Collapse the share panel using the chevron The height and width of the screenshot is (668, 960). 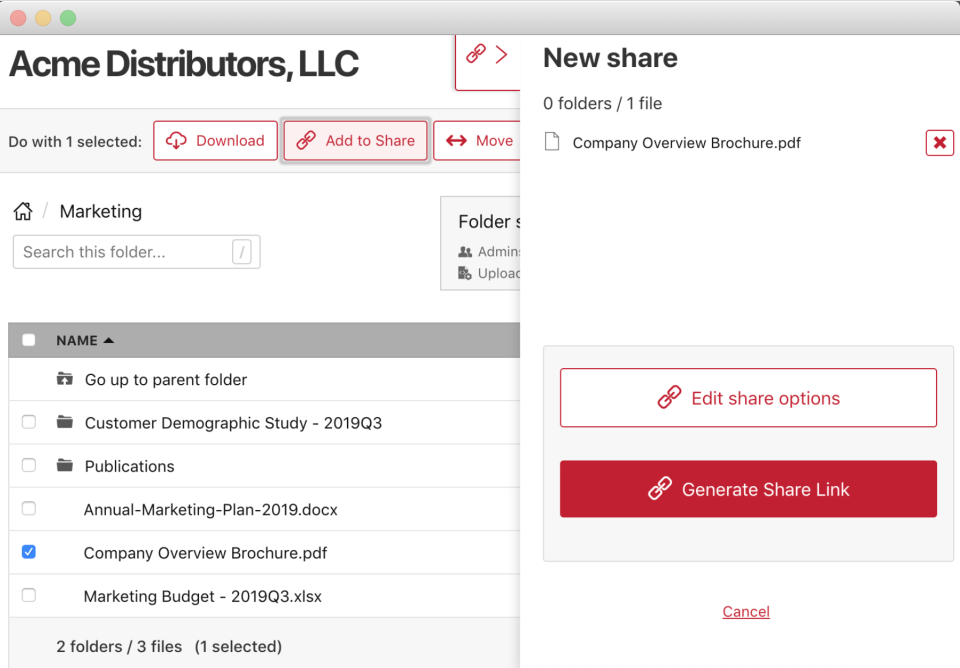click(501, 53)
